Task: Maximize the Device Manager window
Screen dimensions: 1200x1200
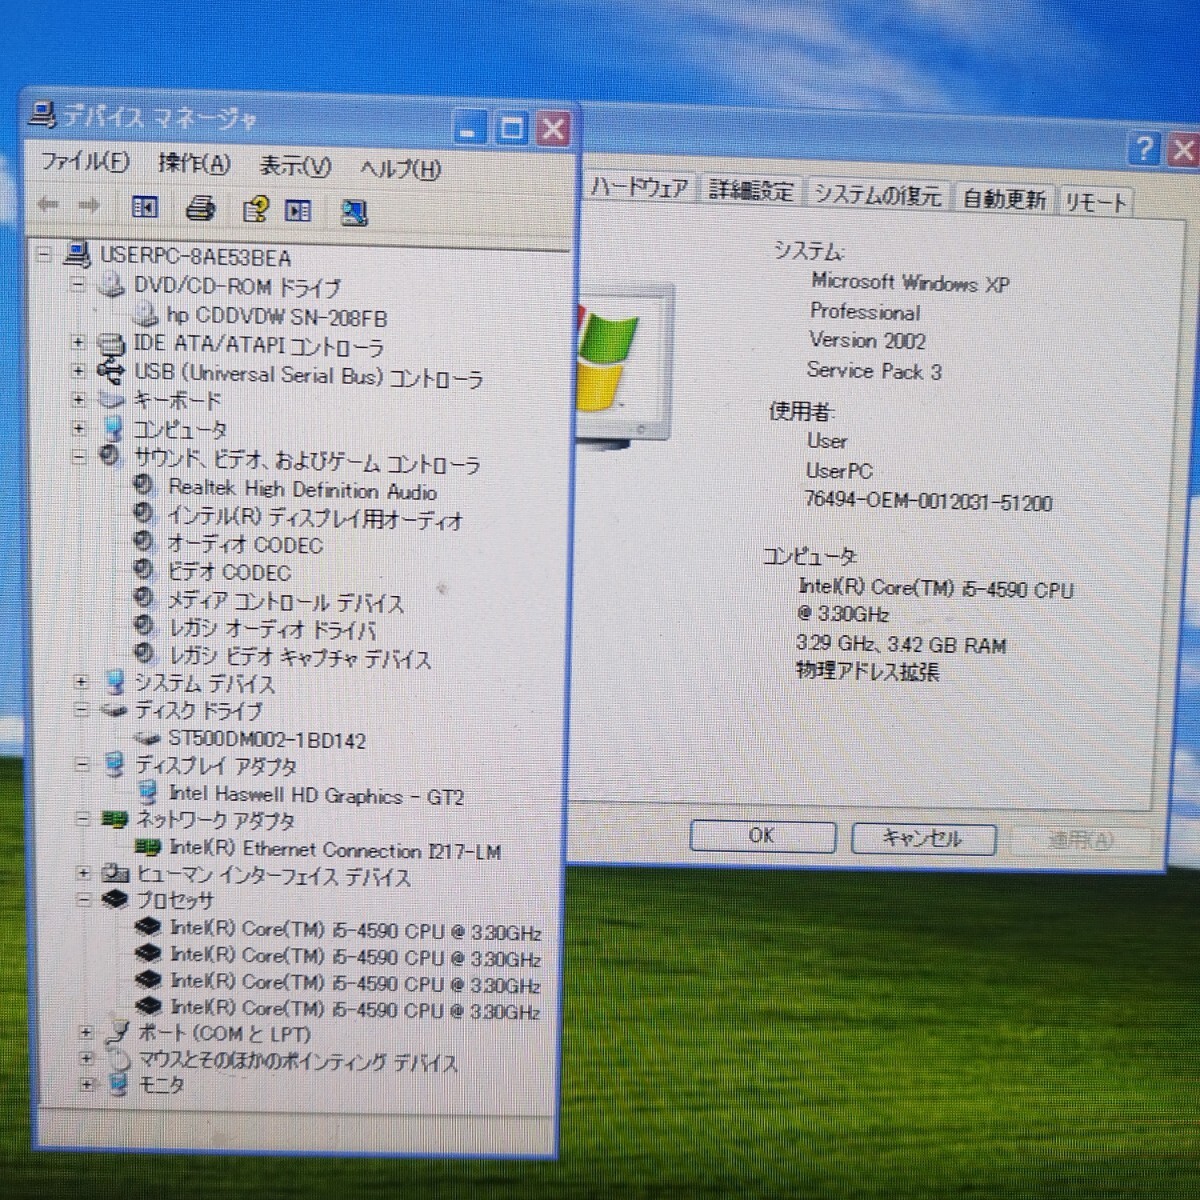Action: point(511,128)
